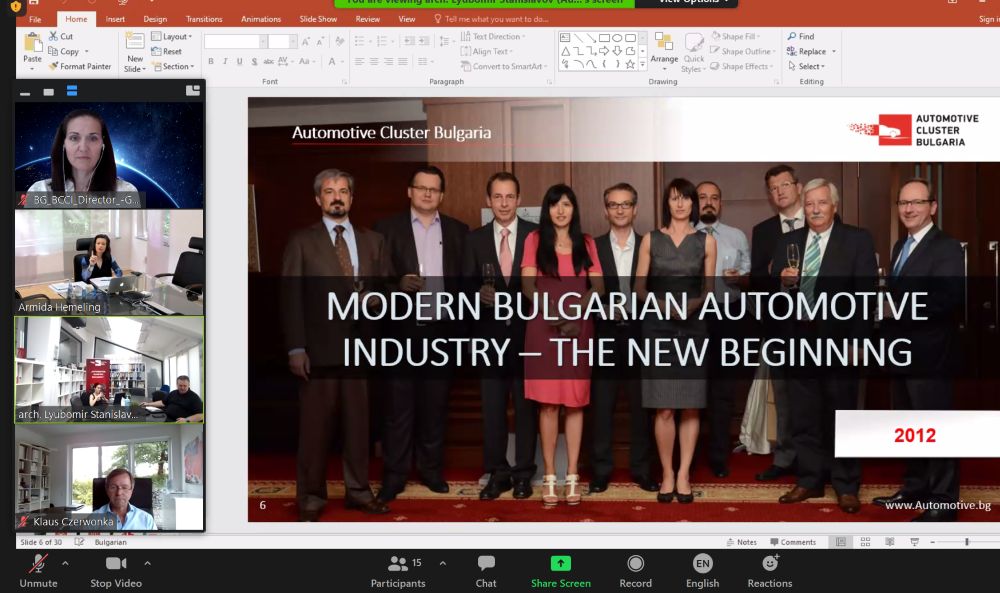
Task: Open the Layout dropdown
Action: (x=172, y=36)
